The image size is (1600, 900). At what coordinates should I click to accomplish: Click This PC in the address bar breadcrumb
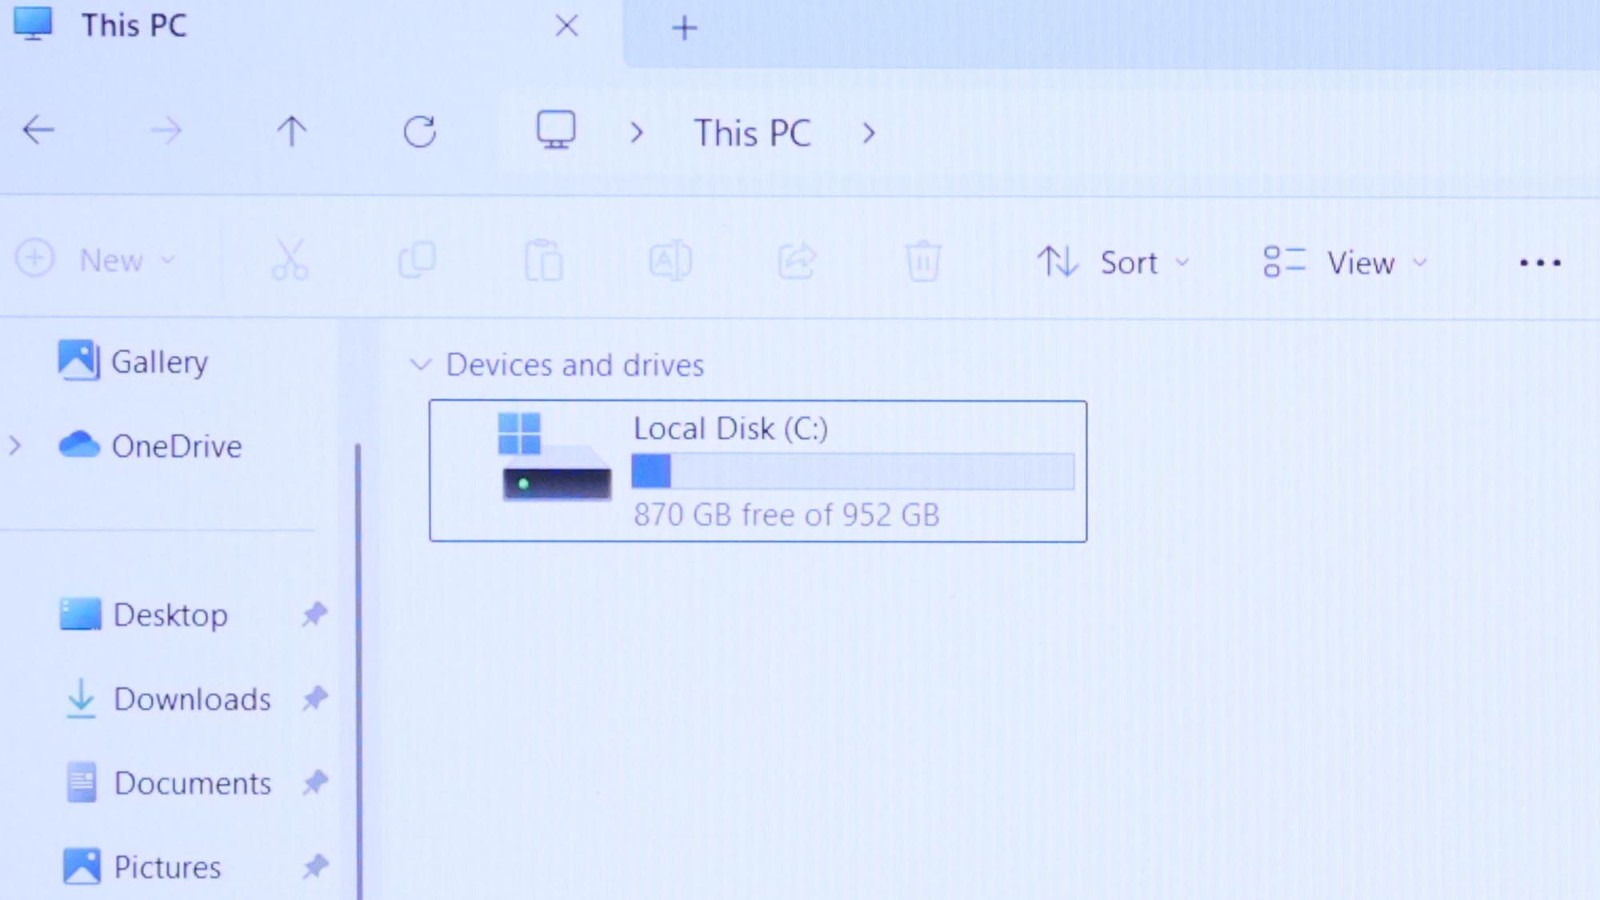[x=752, y=133]
